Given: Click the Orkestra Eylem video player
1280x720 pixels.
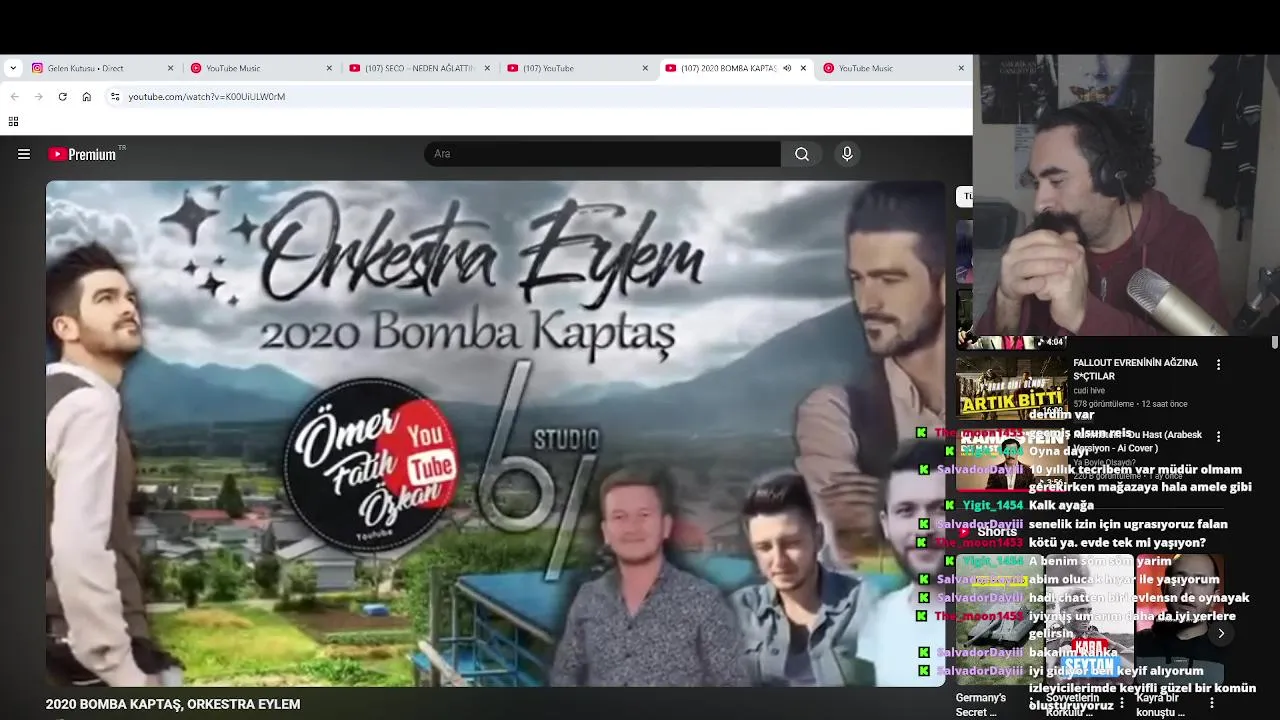Looking at the screenshot, I should pyautogui.click(x=495, y=433).
